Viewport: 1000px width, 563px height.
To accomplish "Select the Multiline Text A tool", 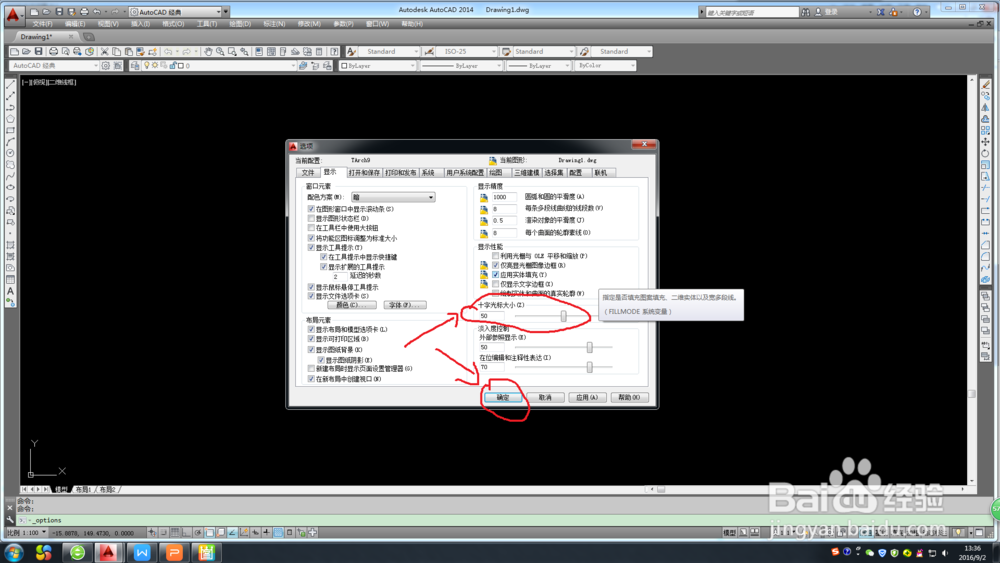I will [10, 291].
